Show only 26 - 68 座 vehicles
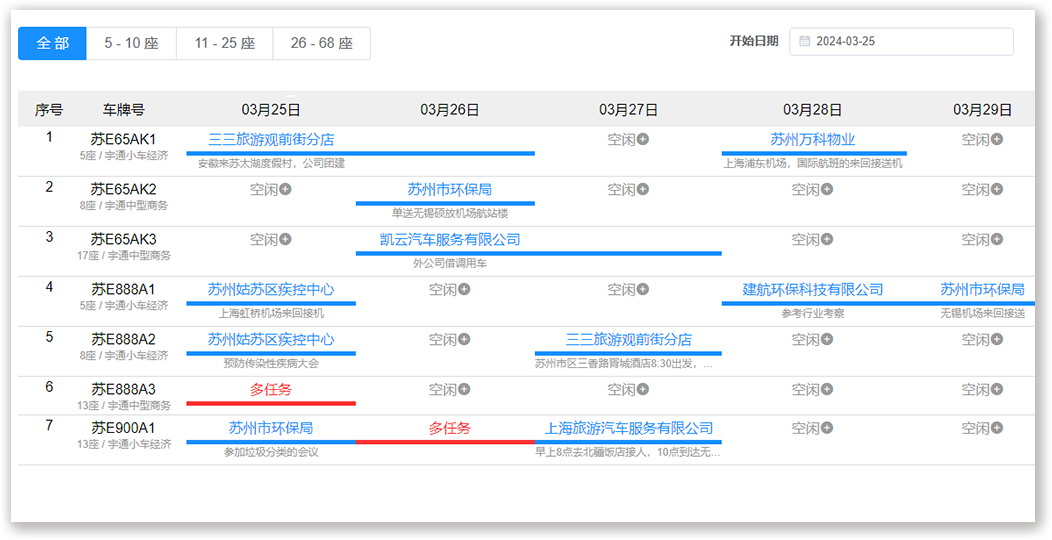This screenshot has height=540, width=1052. pos(321,44)
